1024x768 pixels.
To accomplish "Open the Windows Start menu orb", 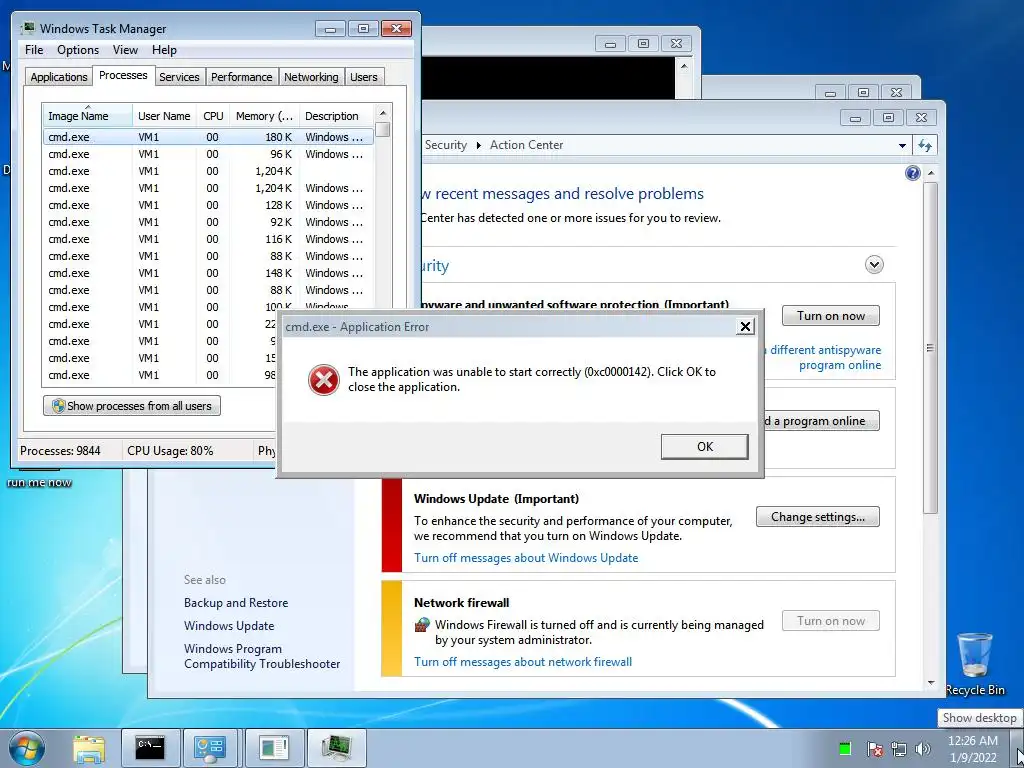I will tap(27, 748).
